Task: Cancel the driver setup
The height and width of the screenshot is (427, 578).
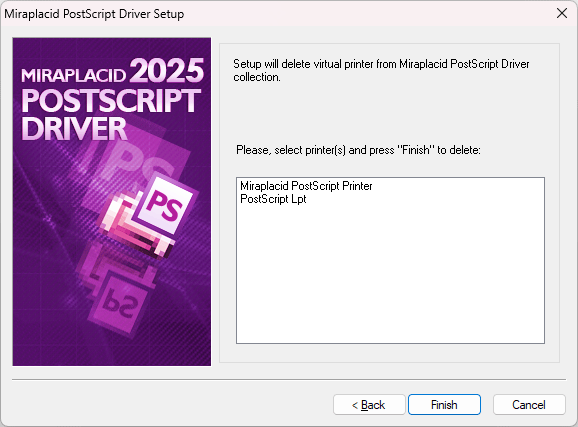Action: coord(529,405)
